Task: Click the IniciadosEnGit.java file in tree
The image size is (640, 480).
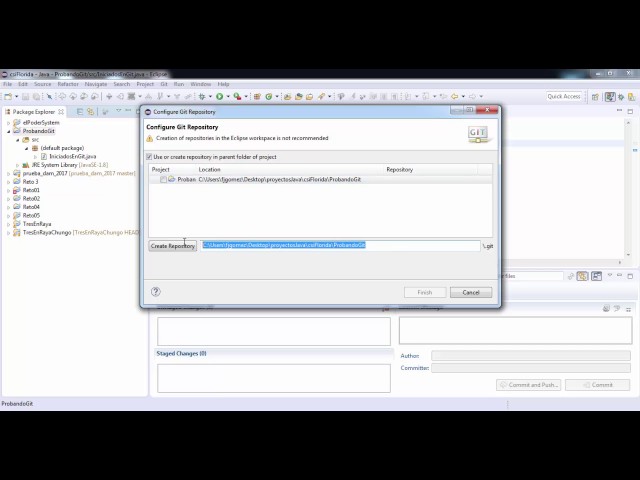Action: 73,156
